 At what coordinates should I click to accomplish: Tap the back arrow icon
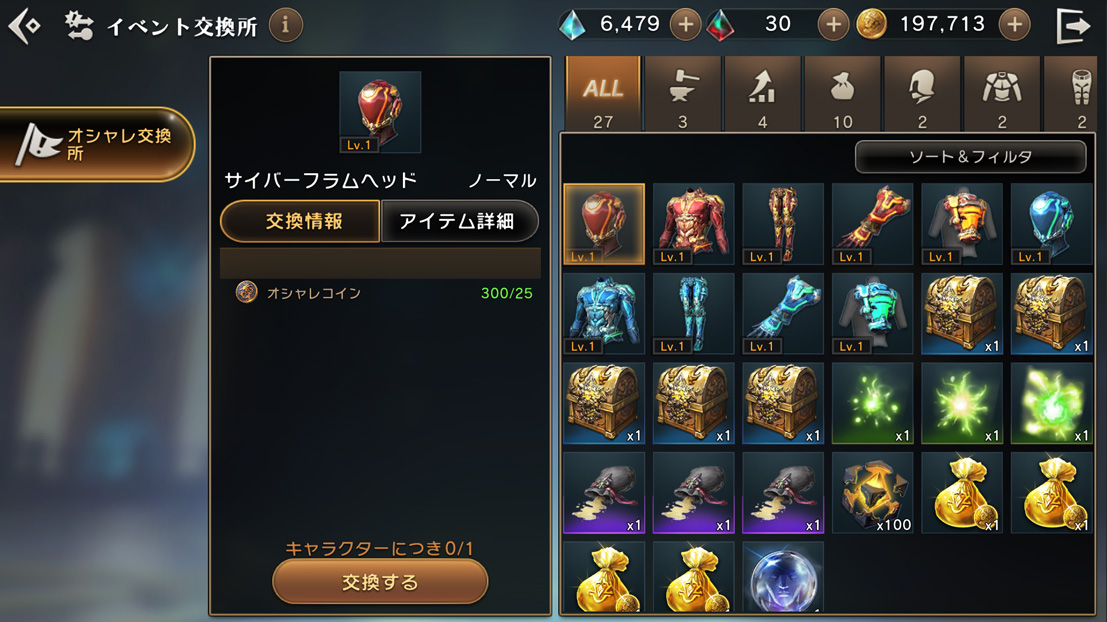point(25,26)
